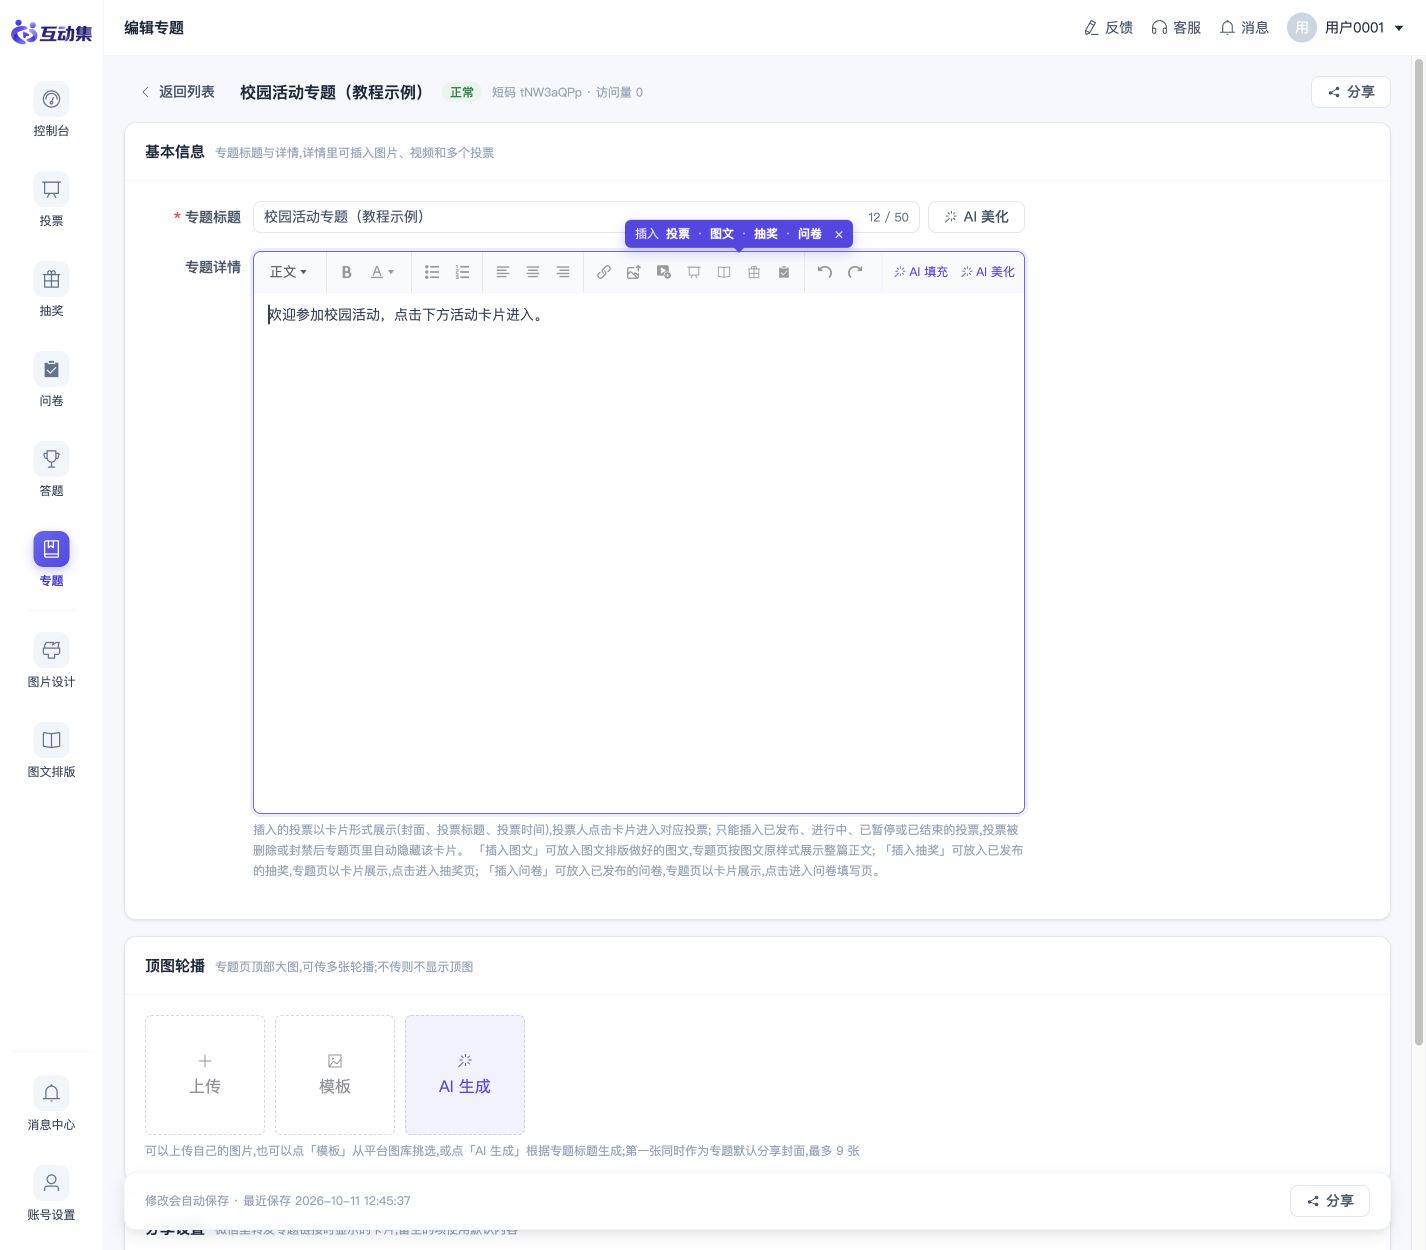This screenshot has width=1426, height=1250.
Task: Insert a lottery card via gift icon
Action: 754,272
